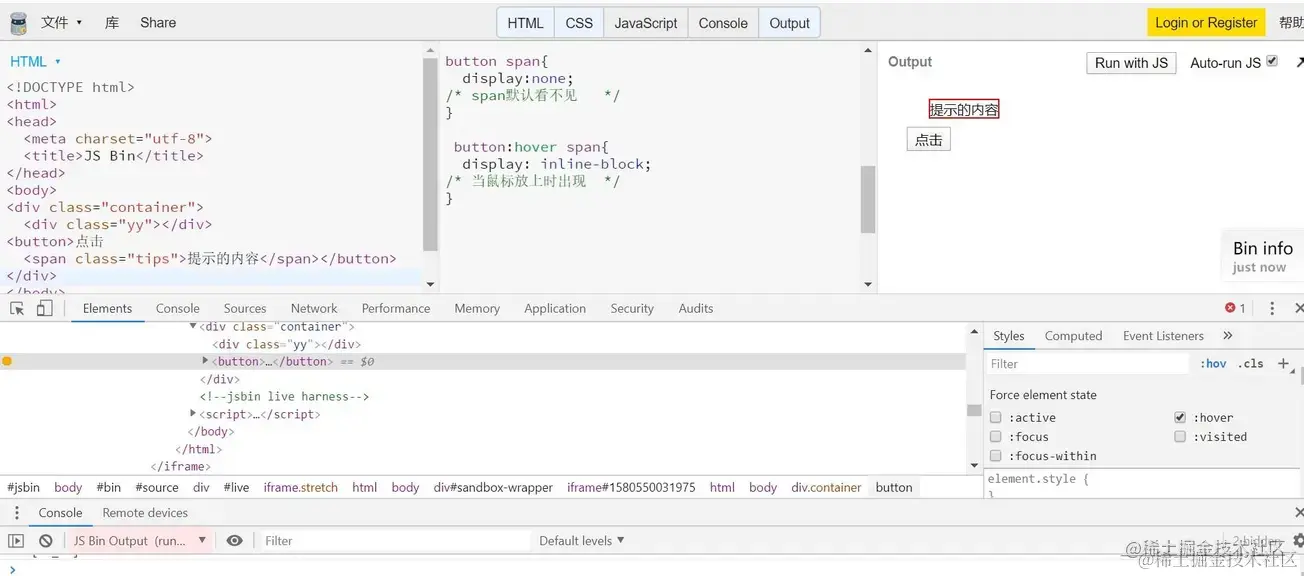
Task: Open the Audits tab
Action: click(696, 308)
